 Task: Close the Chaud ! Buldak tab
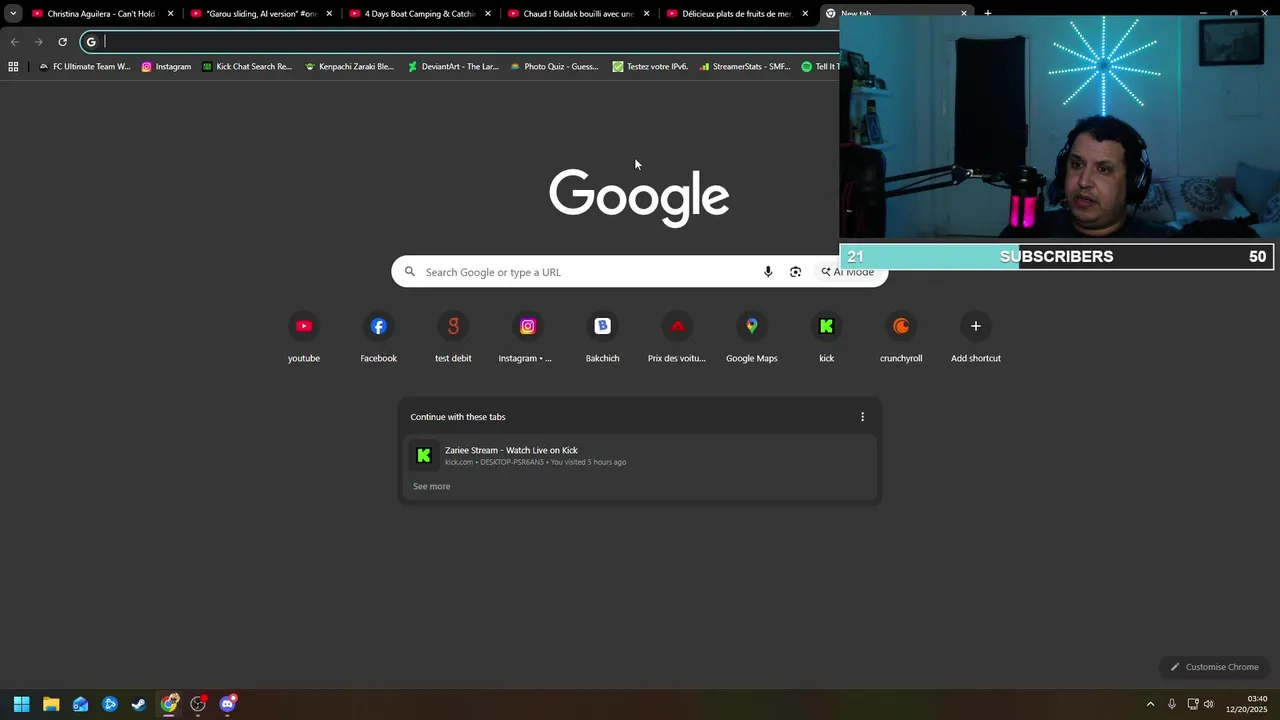(647, 14)
